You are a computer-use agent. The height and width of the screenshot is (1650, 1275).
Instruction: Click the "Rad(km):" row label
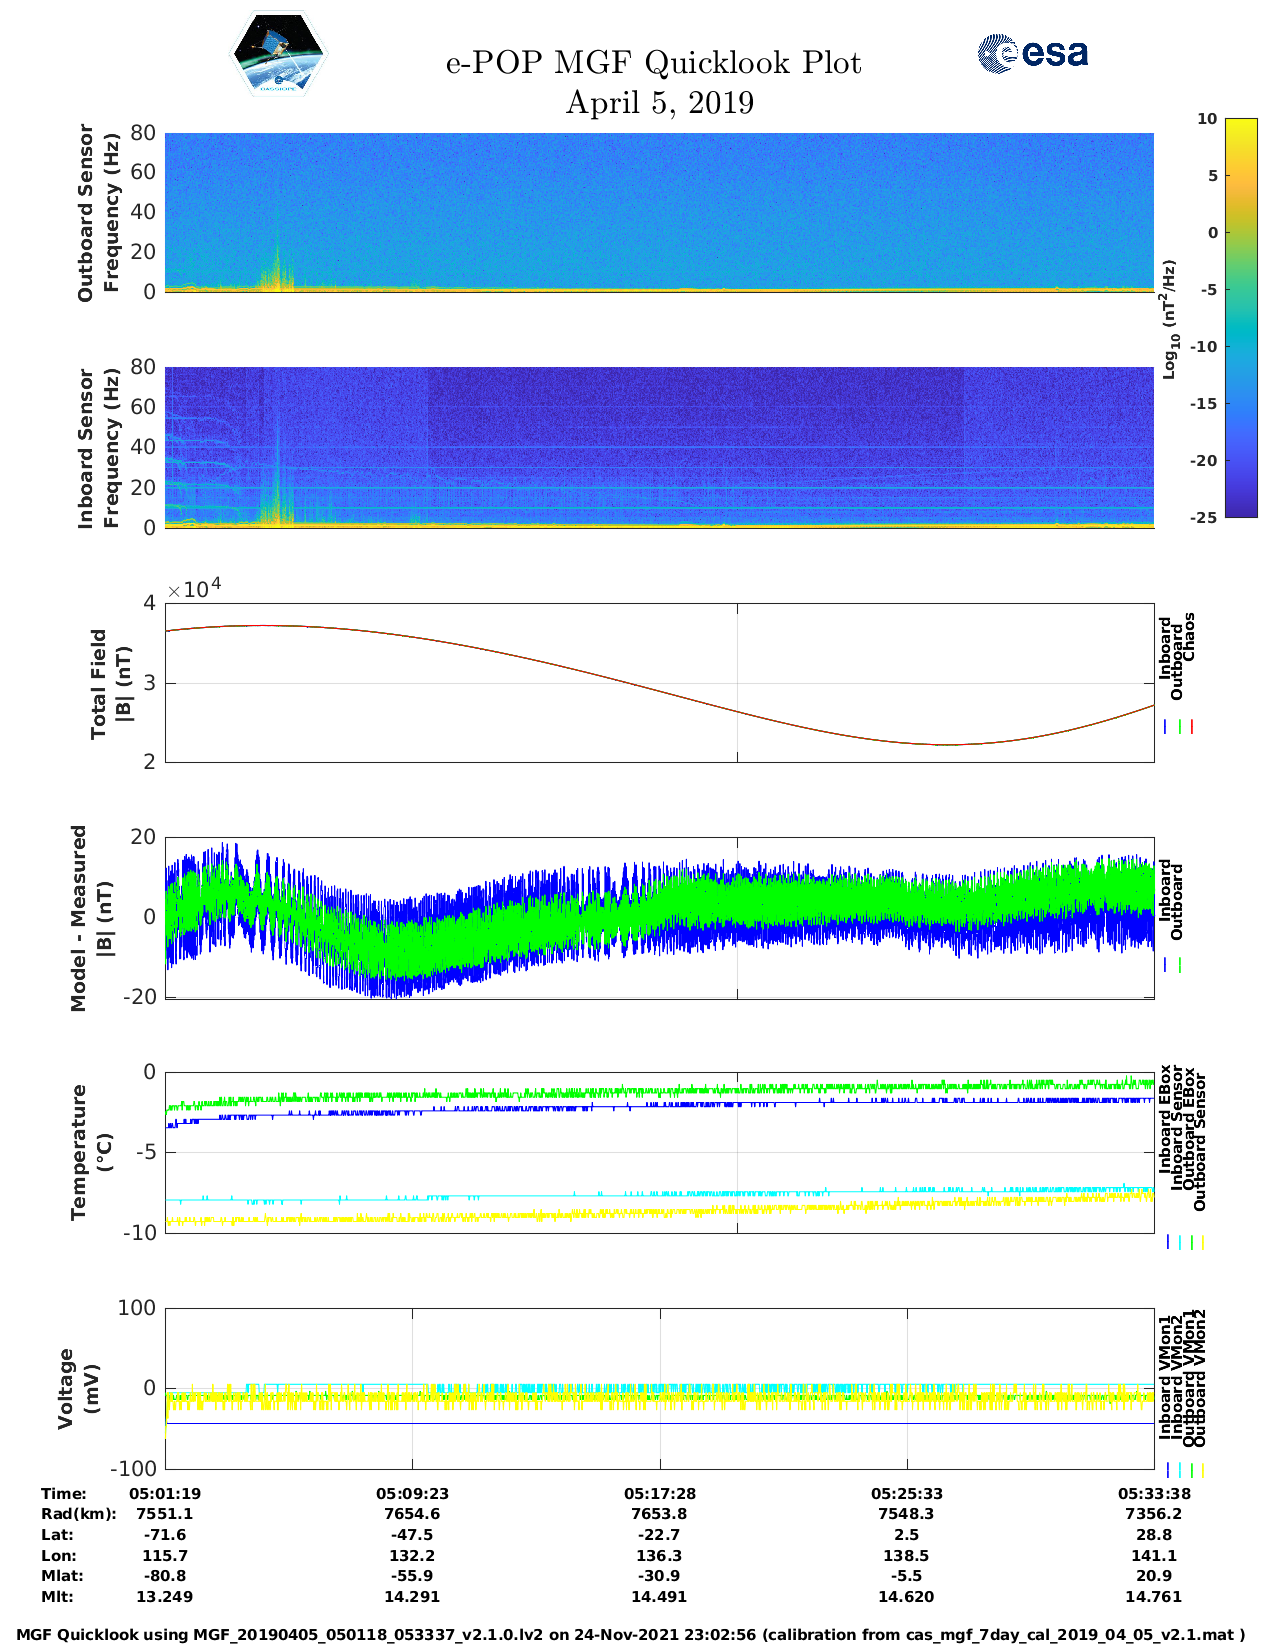pos(79,1514)
